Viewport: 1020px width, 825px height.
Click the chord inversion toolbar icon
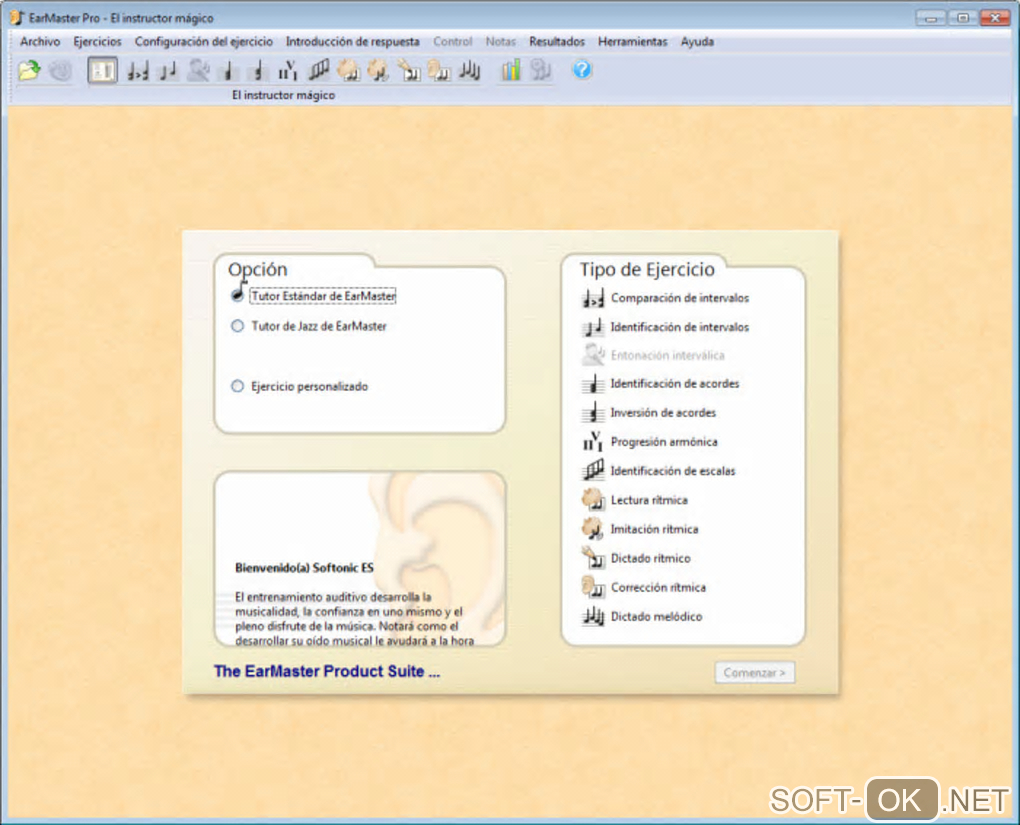click(258, 70)
